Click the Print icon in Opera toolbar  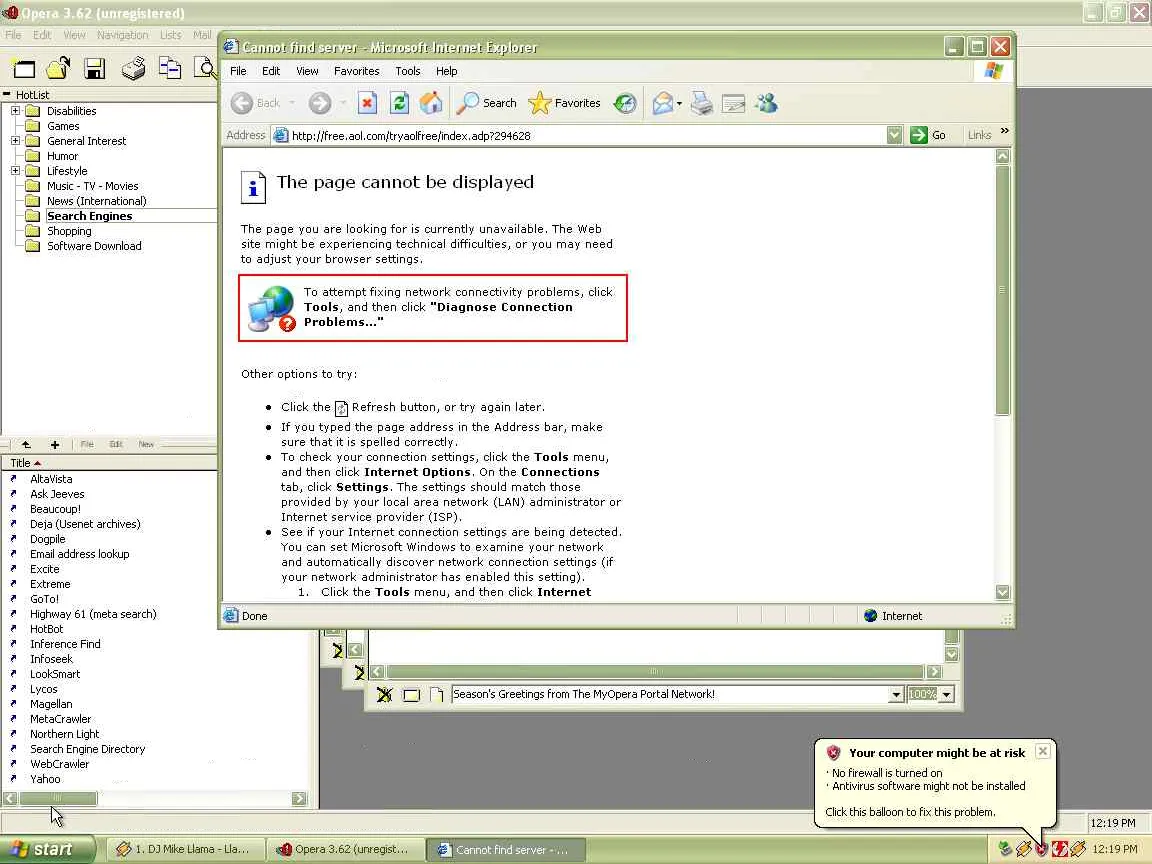pos(133,68)
